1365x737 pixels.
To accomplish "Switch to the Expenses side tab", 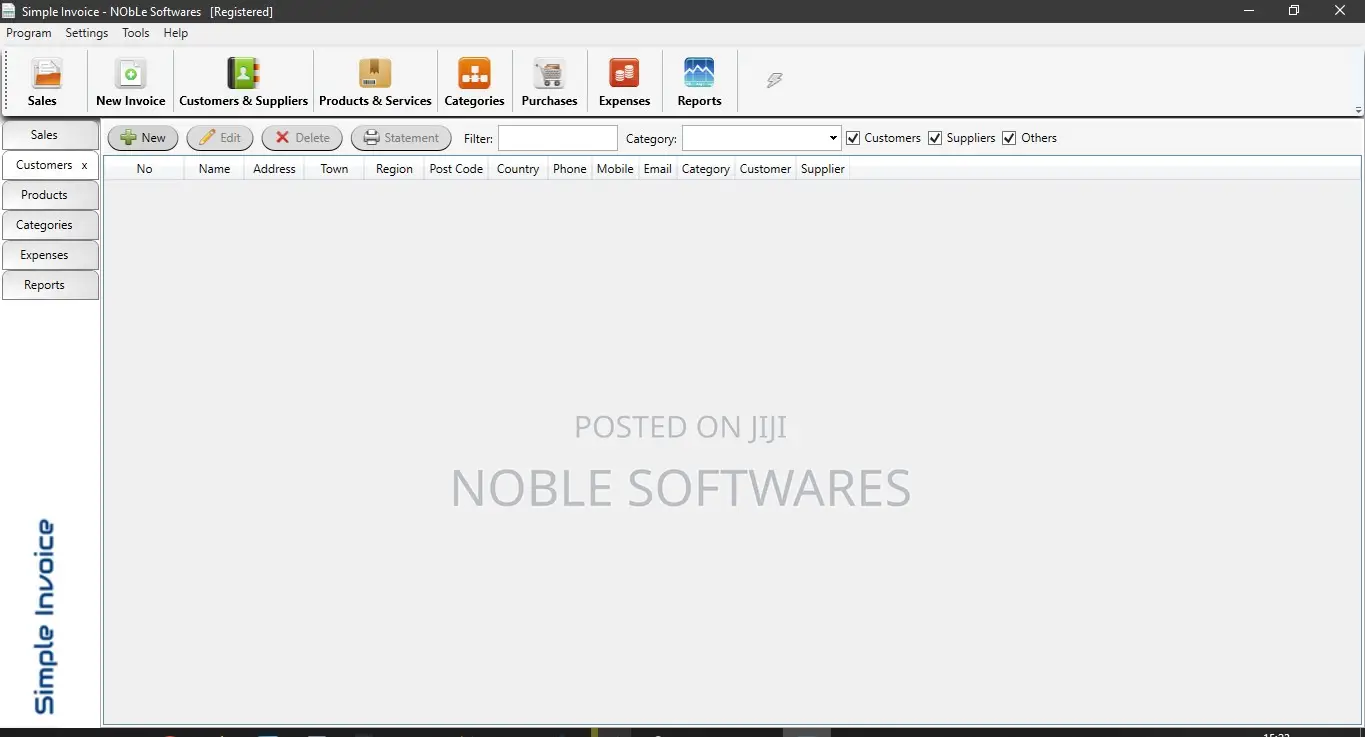I will (50, 255).
